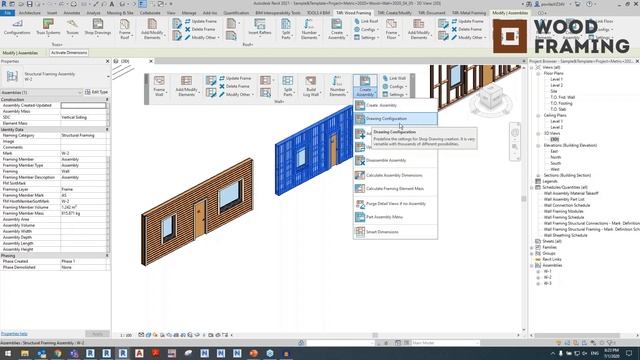This screenshot has height=360, width=640.
Task: Open the Shop Drawings tool
Action: 98,27
